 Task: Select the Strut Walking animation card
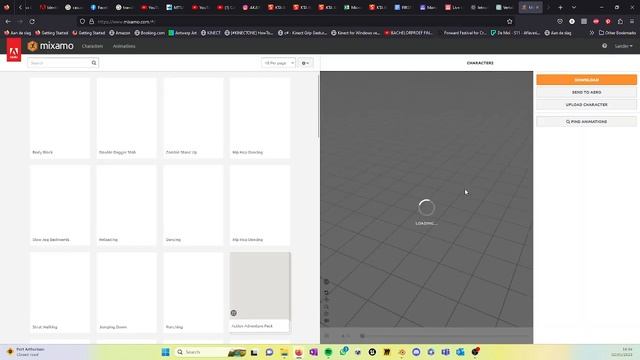(60, 292)
